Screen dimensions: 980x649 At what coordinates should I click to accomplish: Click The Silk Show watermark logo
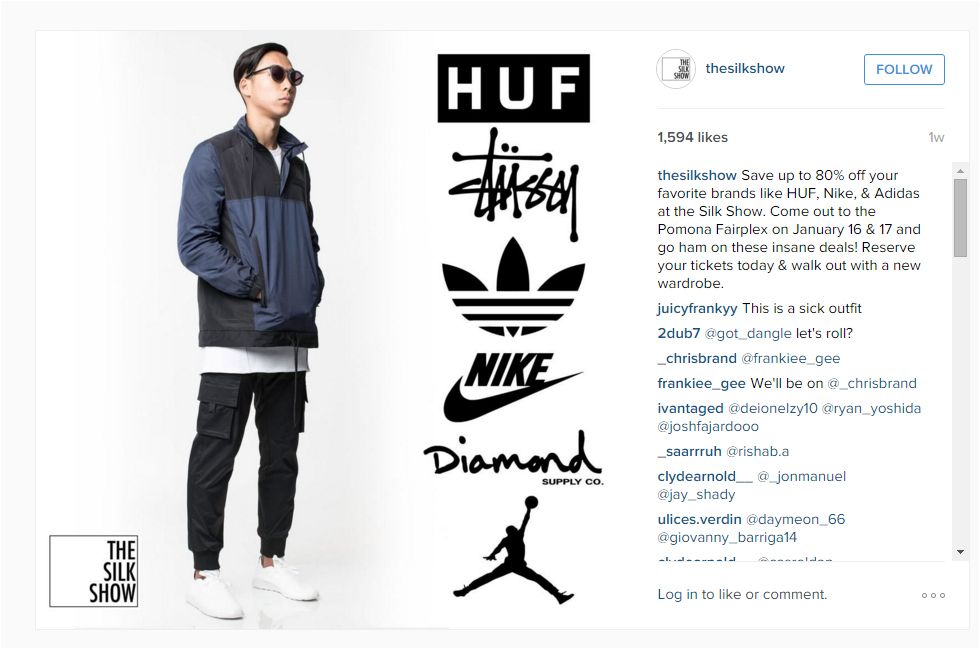[x=94, y=571]
